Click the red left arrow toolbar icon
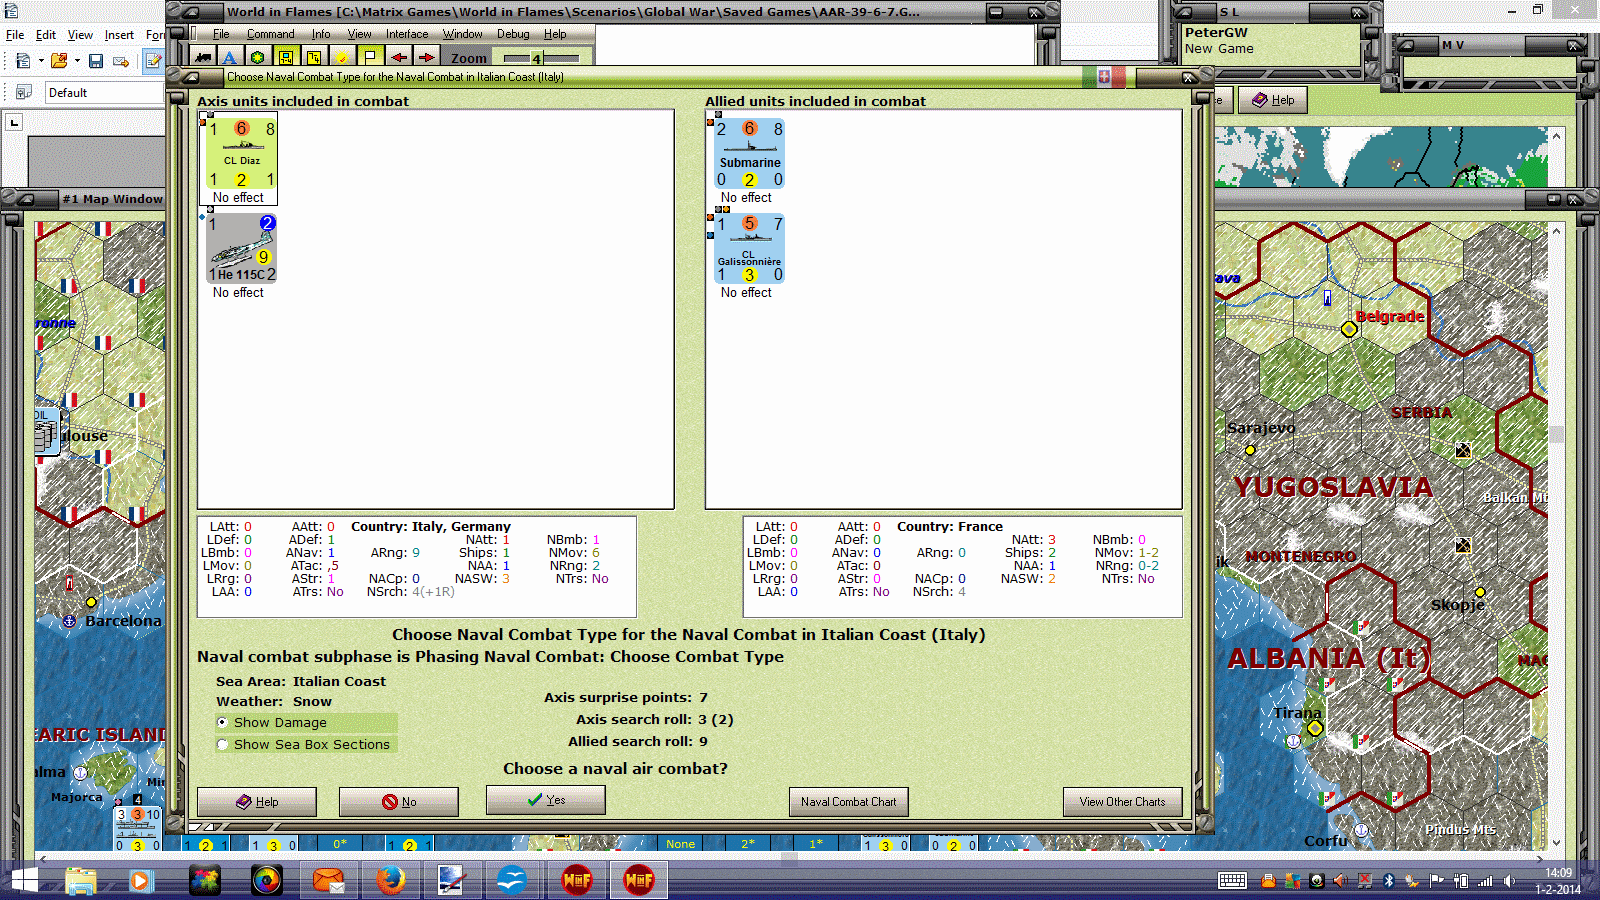1600x900 pixels. point(398,58)
